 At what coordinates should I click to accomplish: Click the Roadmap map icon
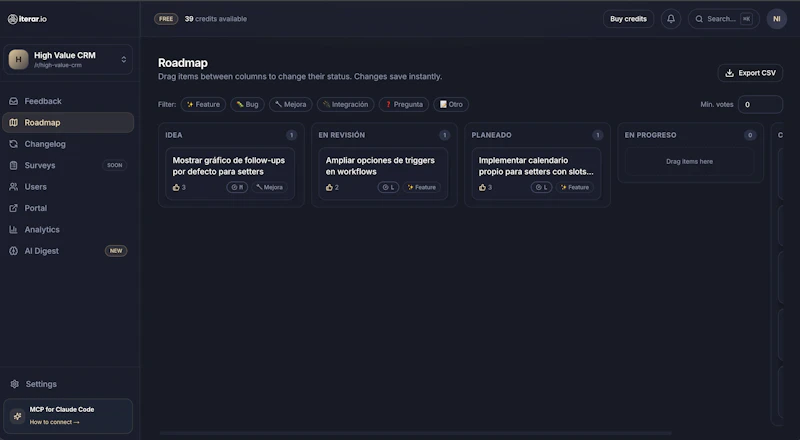click(x=14, y=123)
